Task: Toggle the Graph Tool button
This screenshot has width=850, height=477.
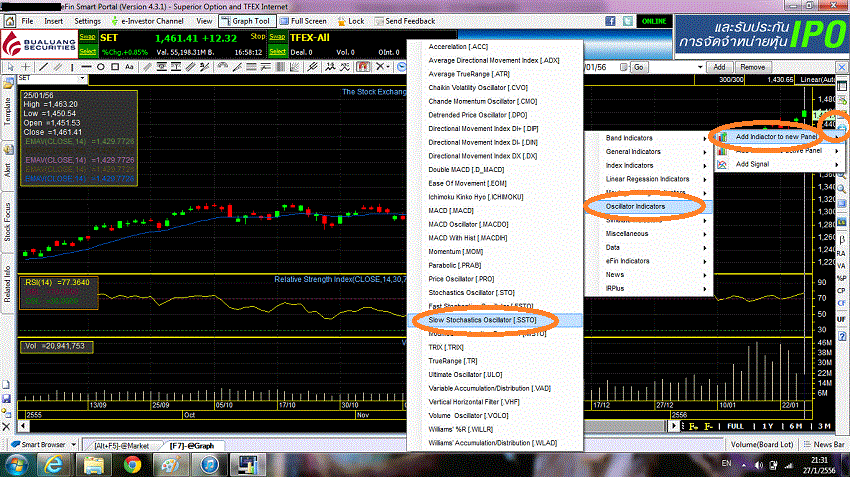Action: click(247, 21)
